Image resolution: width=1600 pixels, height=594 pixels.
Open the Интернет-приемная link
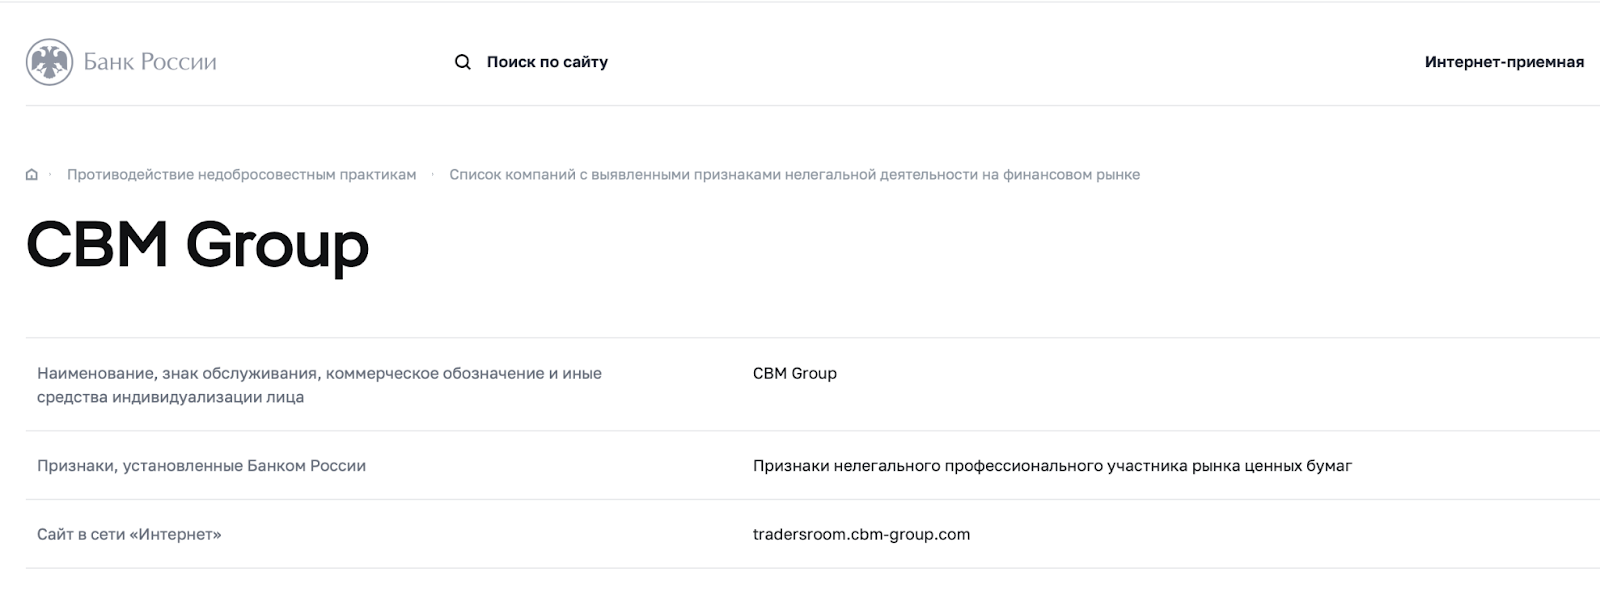tap(1504, 62)
